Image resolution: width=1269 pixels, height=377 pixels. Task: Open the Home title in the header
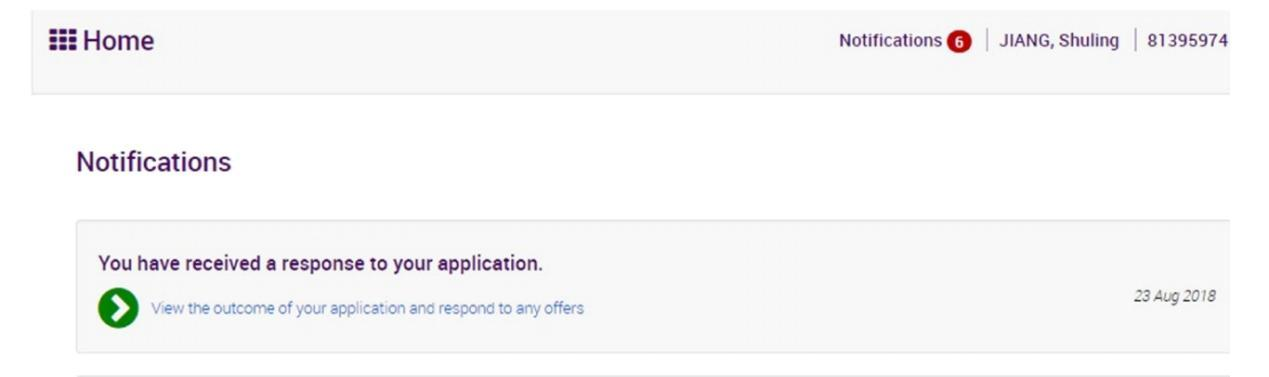(x=119, y=41)
